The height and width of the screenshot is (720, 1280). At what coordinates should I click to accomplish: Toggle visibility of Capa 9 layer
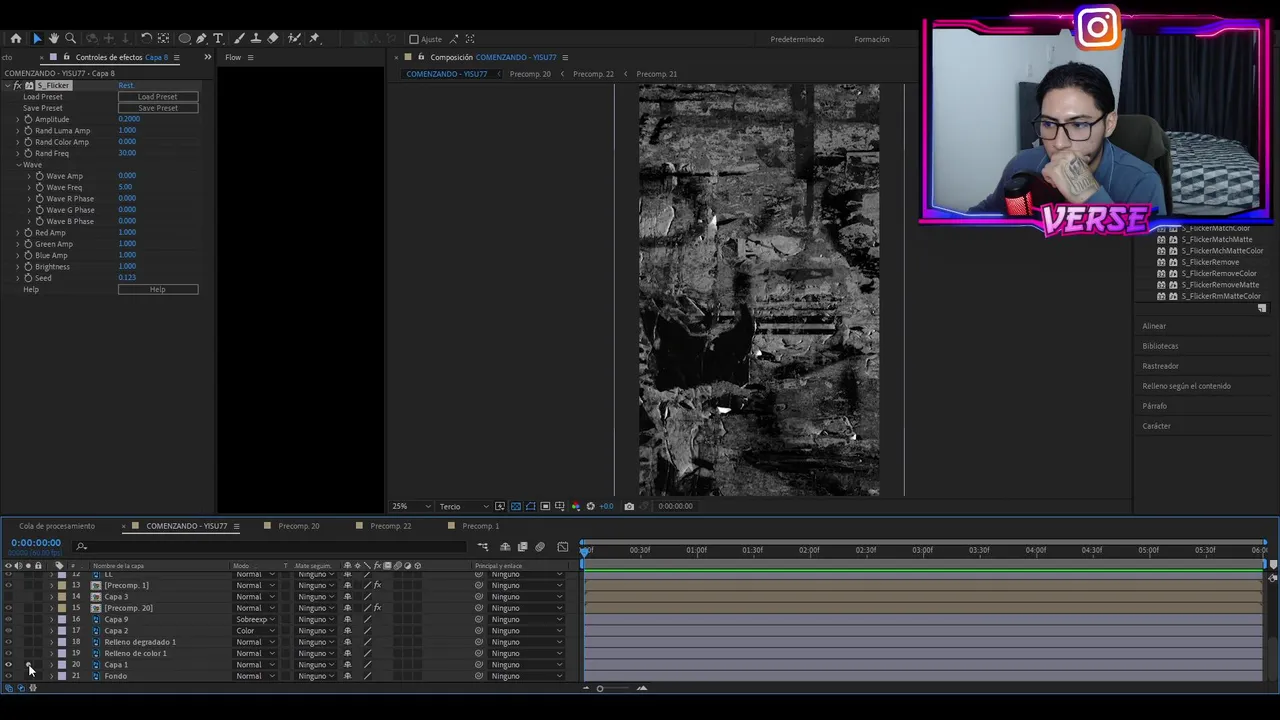click(9, 620)
